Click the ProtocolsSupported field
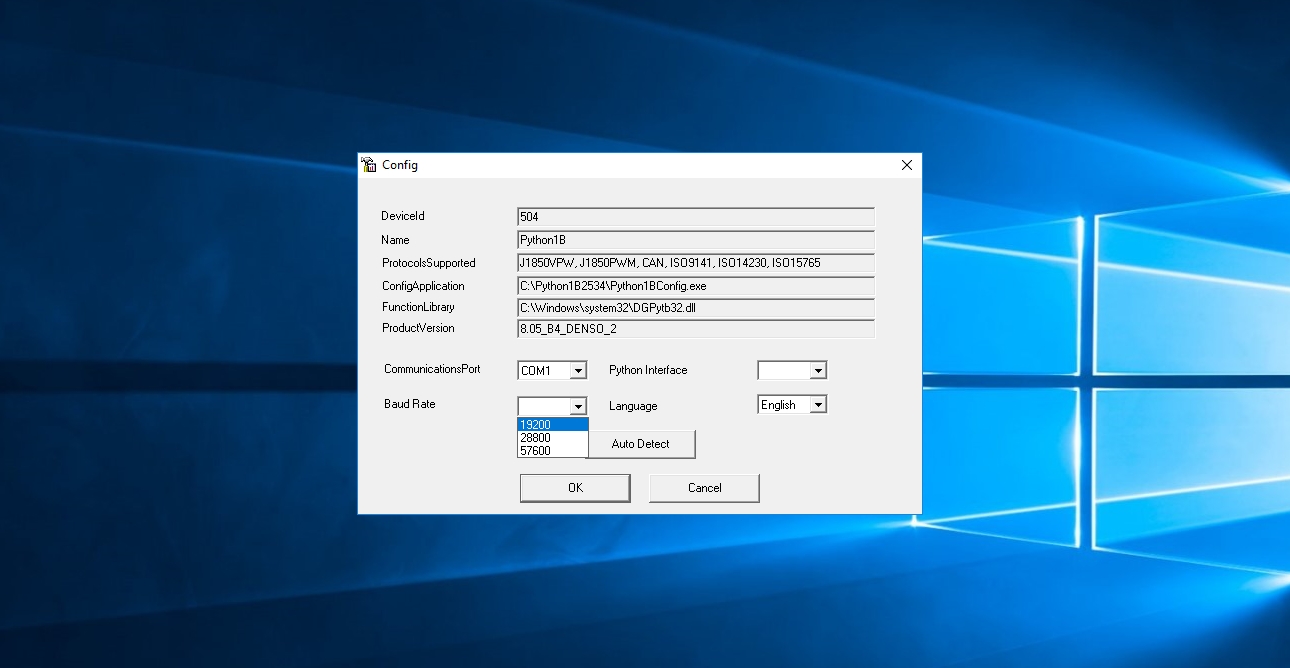 pos(695,263)
